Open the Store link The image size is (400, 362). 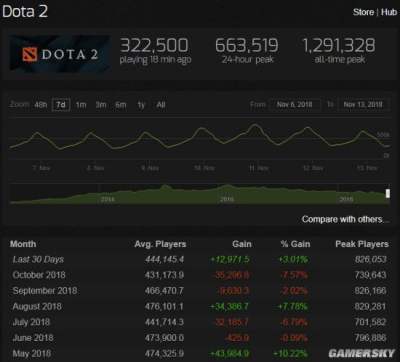click(363, 12)
